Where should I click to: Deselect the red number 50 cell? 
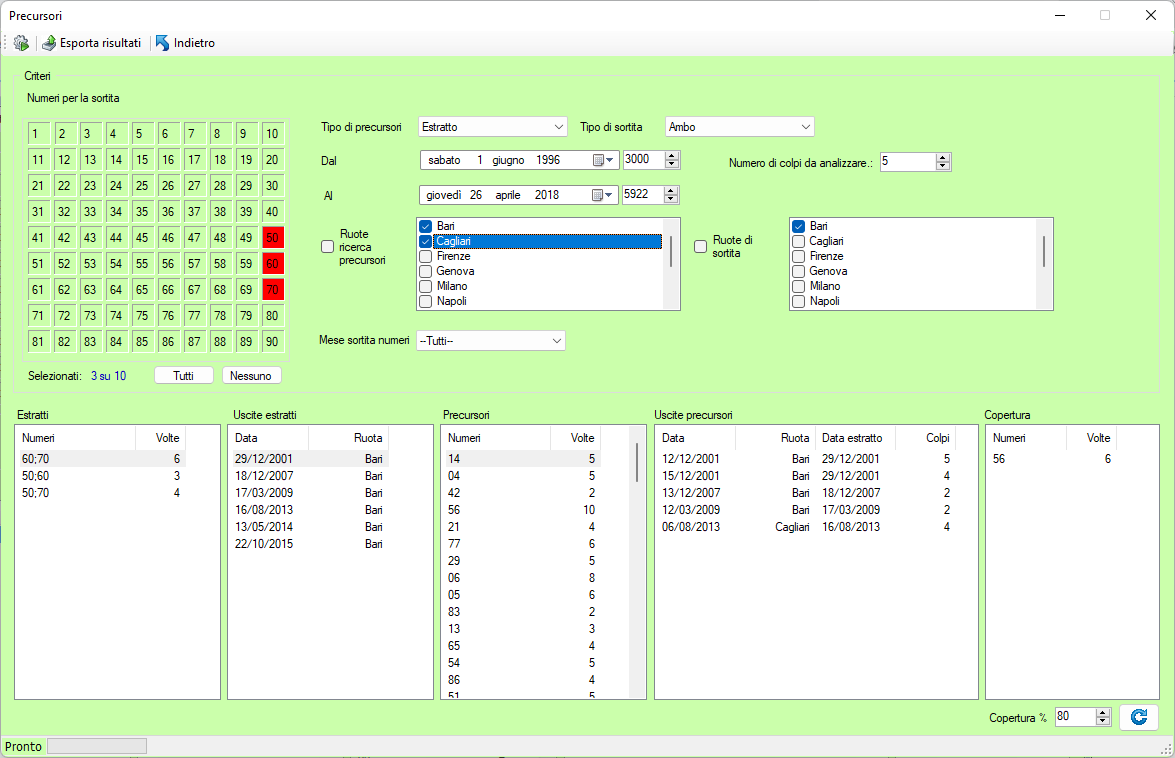tap(273, 238)
